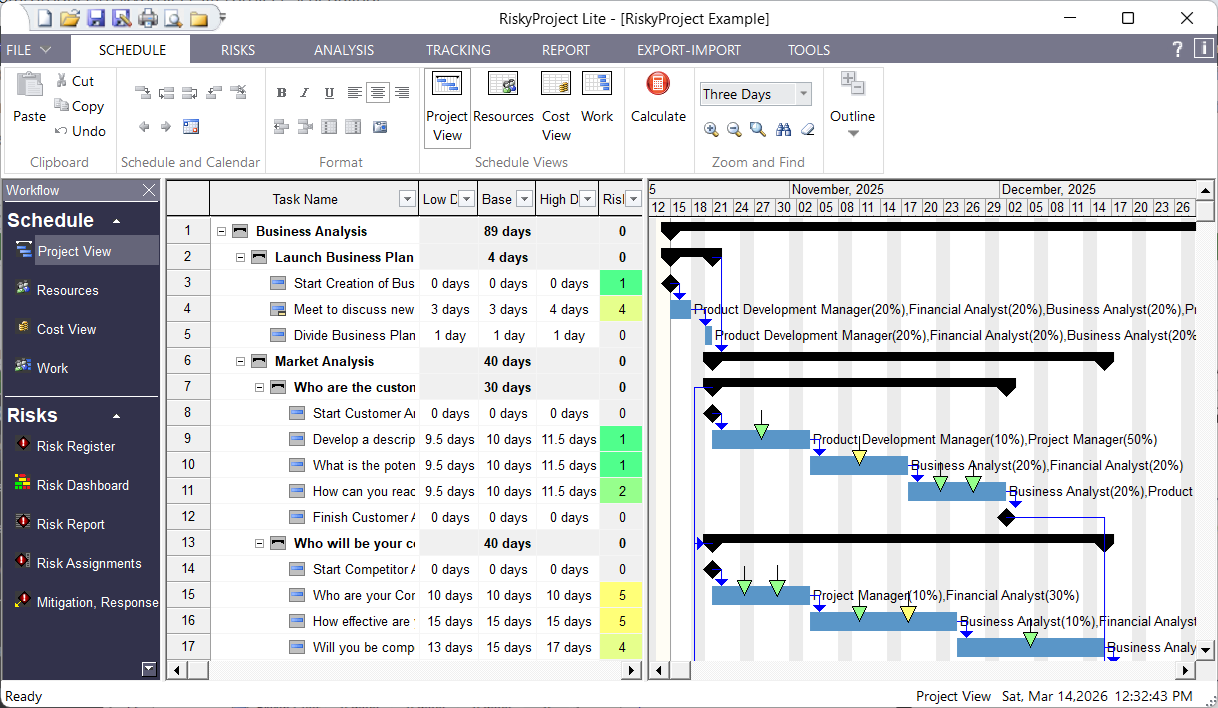Open the Risk Register panel
Image resolution: width=1218 pixels, height=708 pixels.
point(74,446)
